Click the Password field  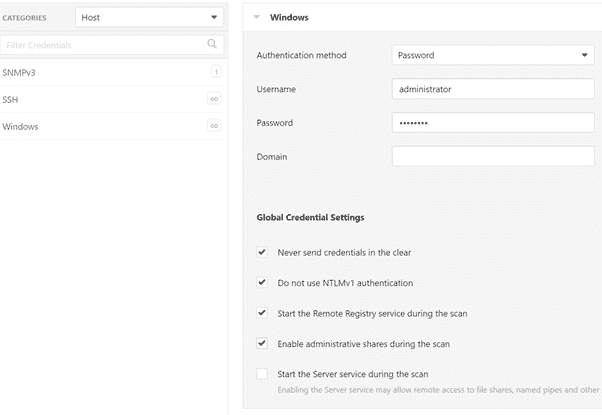493,123
